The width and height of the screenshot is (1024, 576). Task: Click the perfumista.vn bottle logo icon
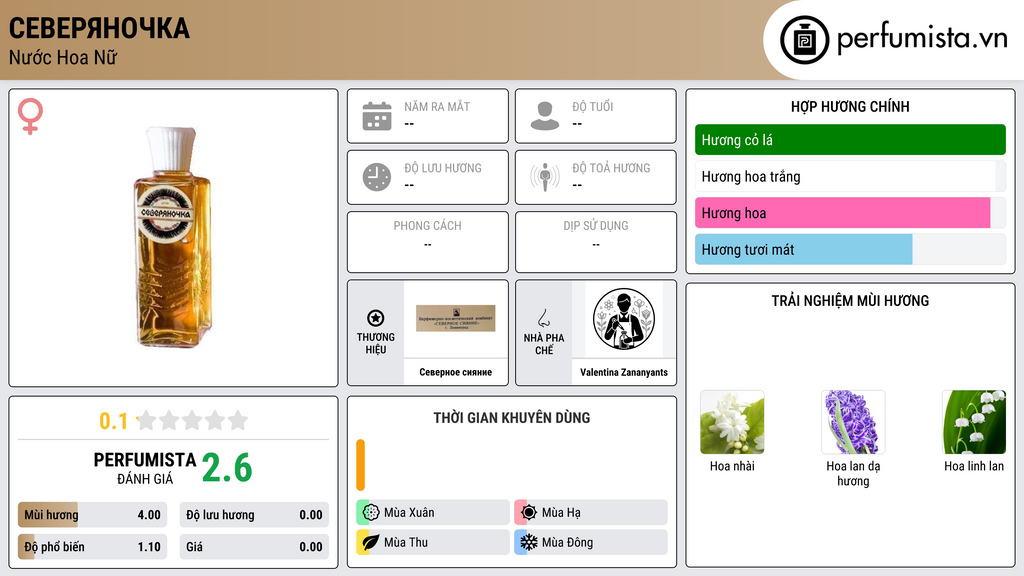tap(804, 40)
